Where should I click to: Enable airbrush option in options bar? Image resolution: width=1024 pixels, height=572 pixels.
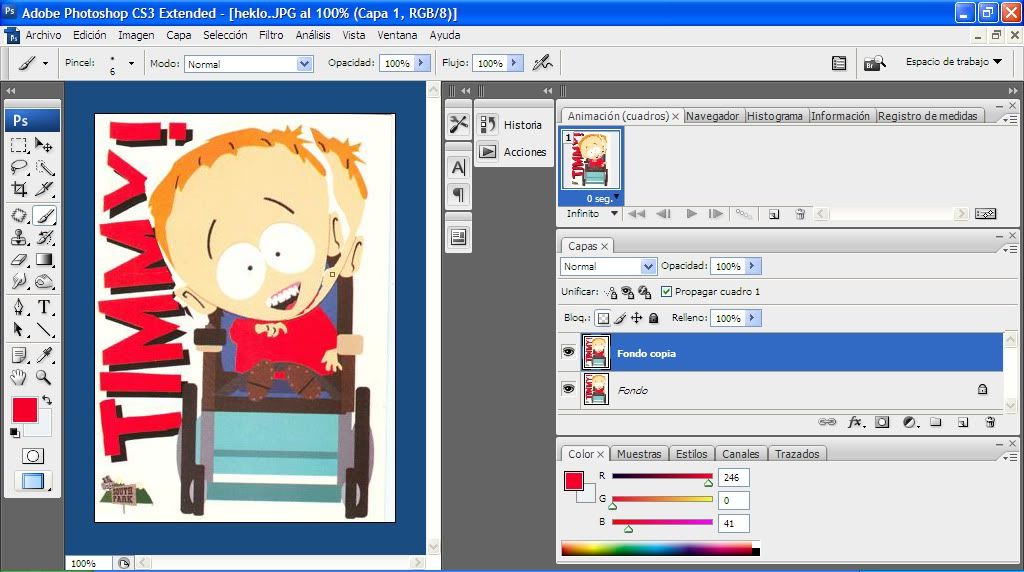pyautogui.click(x=542, y=63)
